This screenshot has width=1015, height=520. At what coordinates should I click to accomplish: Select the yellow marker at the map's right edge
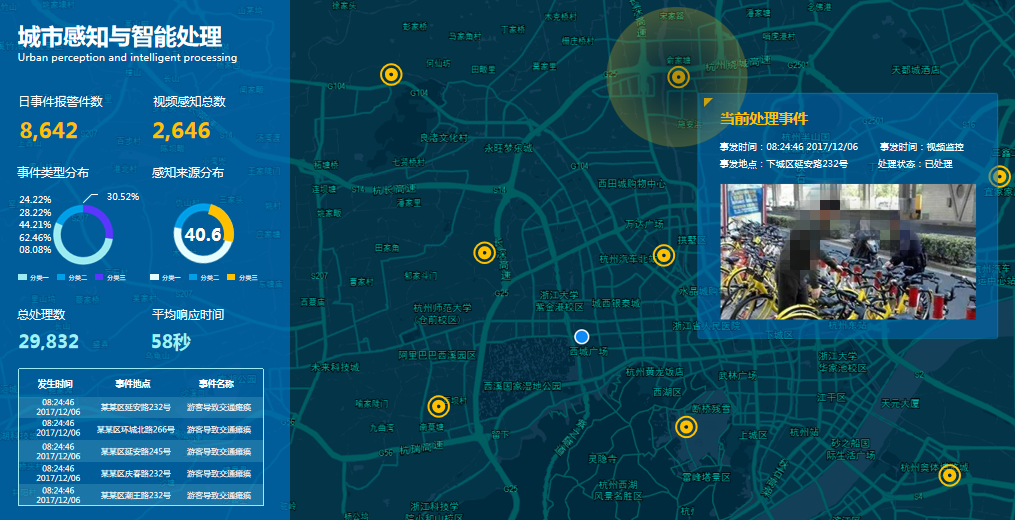999,177
